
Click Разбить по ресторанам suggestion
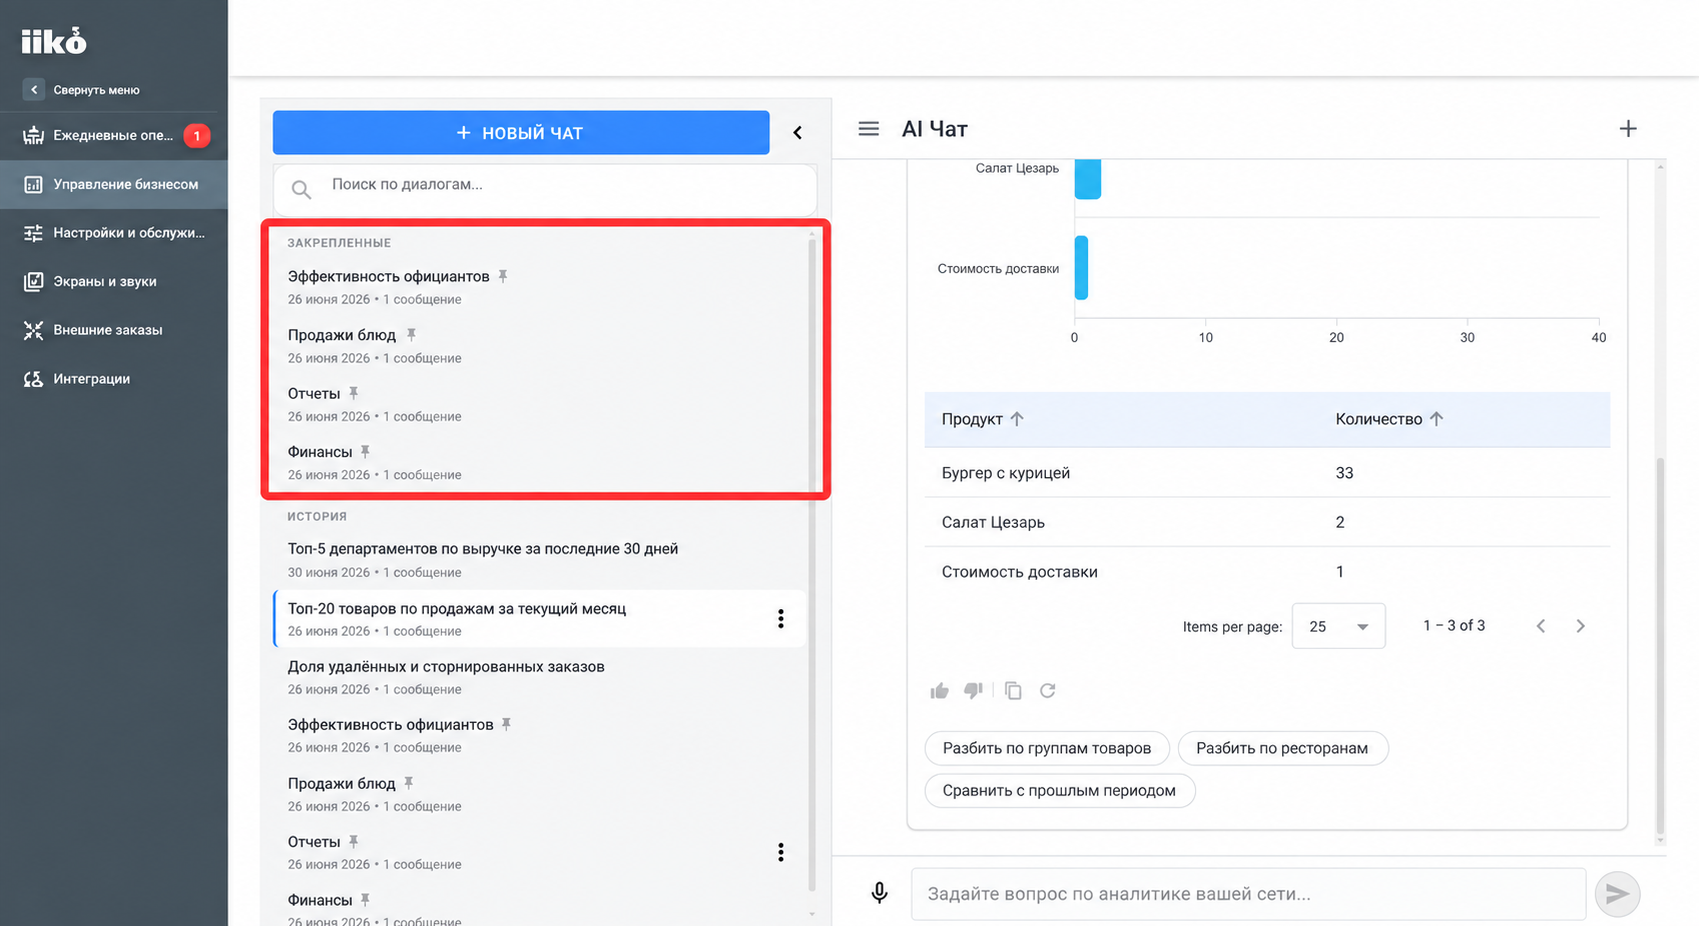pyautogui.click(x=1283, y=748)
